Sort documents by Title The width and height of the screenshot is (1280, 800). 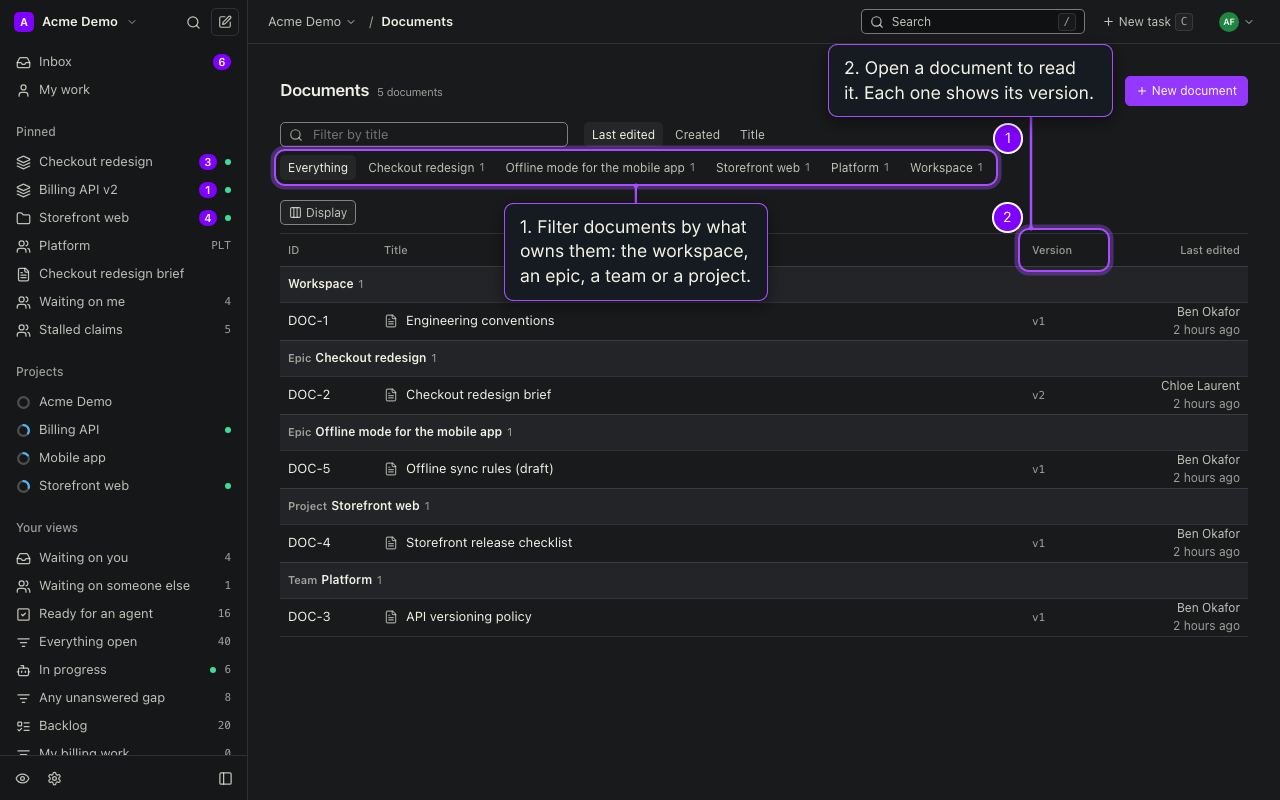coord(752,135)
